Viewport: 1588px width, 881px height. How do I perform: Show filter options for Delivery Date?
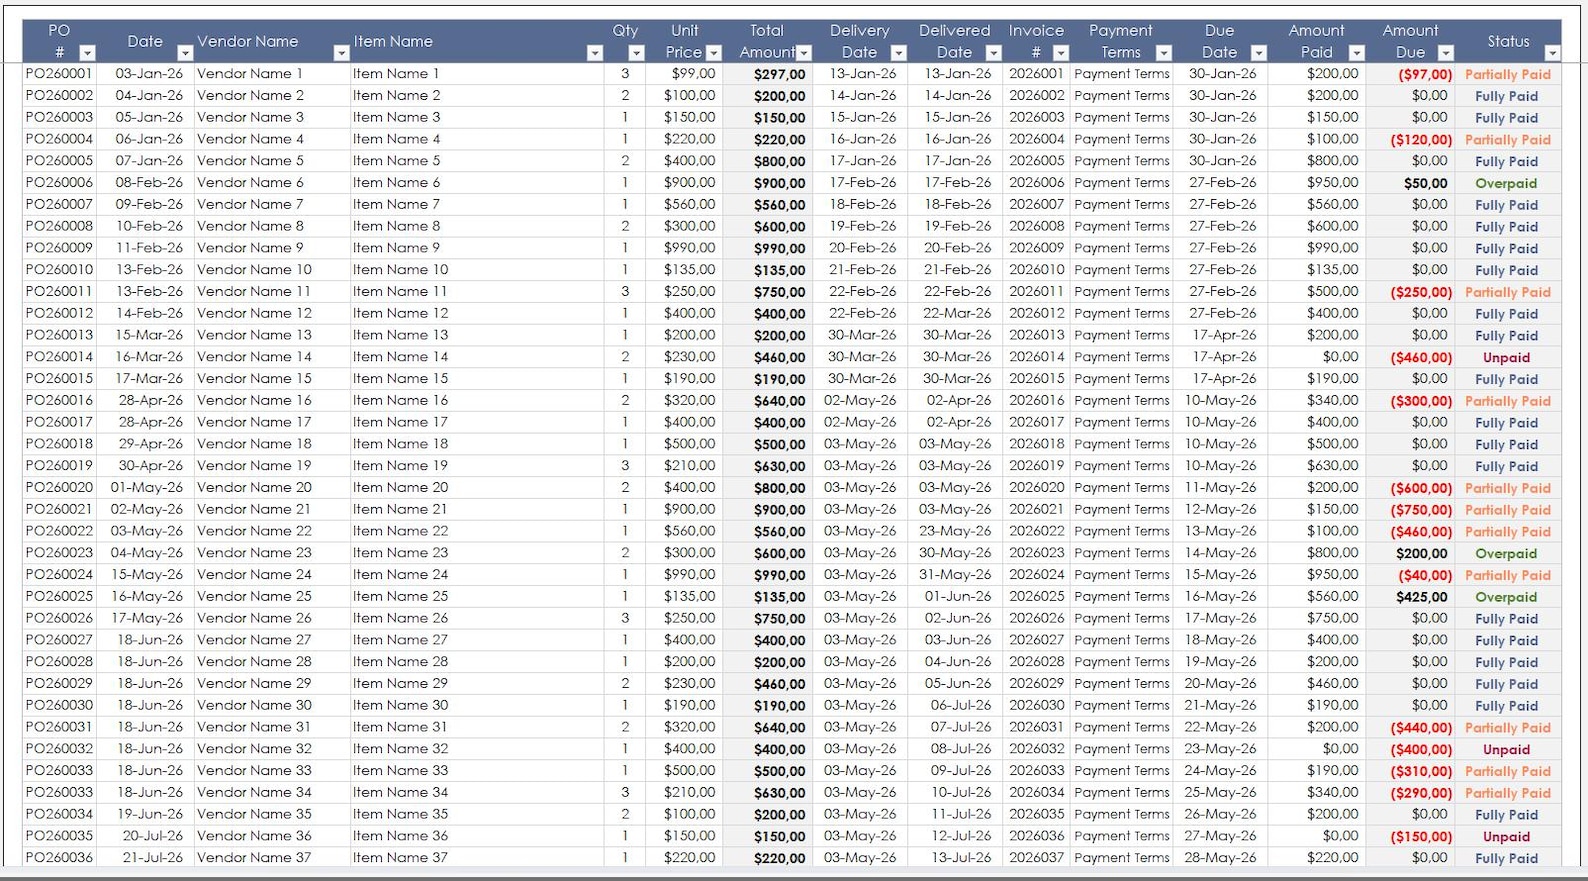coord(898,52)
